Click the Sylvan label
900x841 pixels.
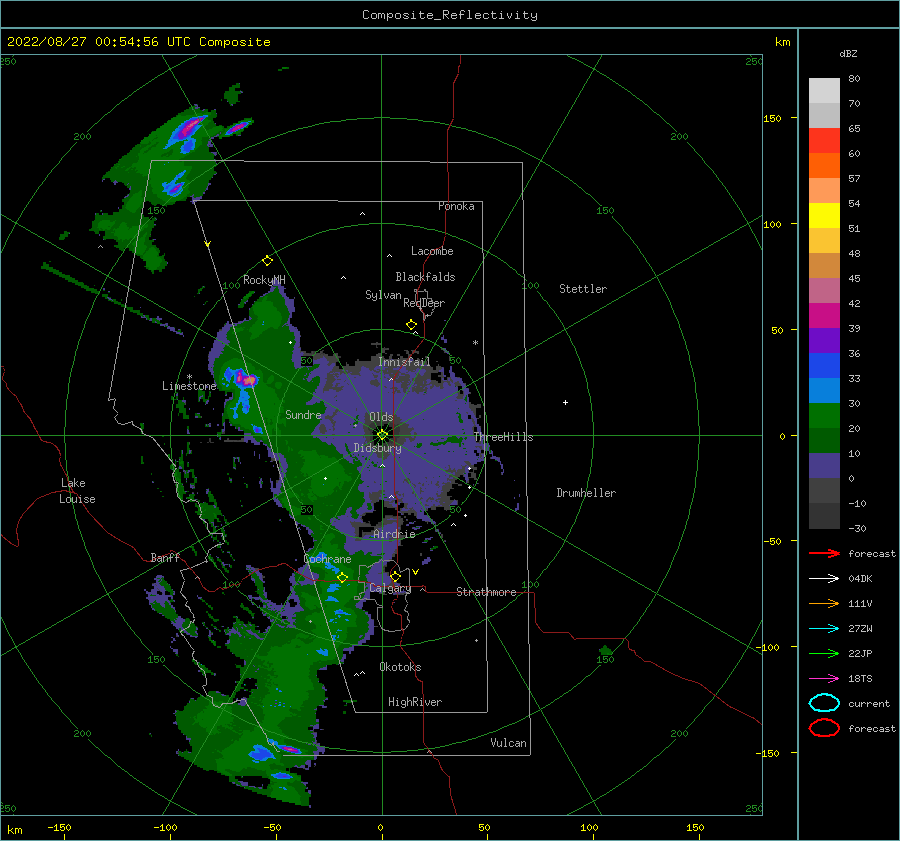click(x=383, y=295)
